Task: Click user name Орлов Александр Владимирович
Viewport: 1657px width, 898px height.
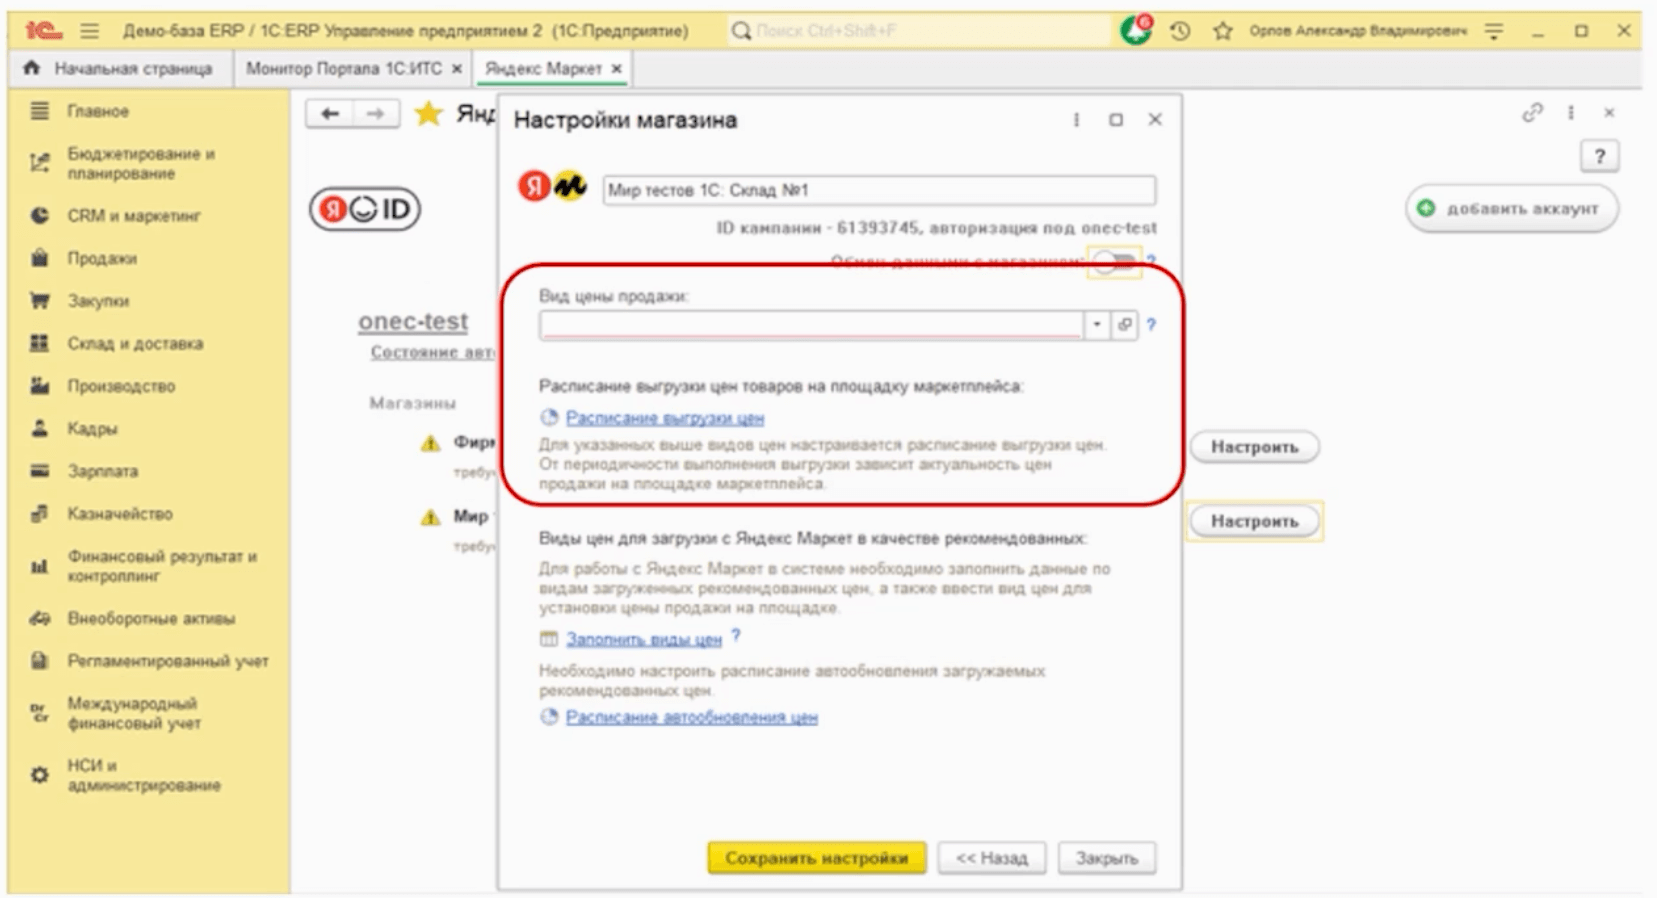Action: 1358,31
